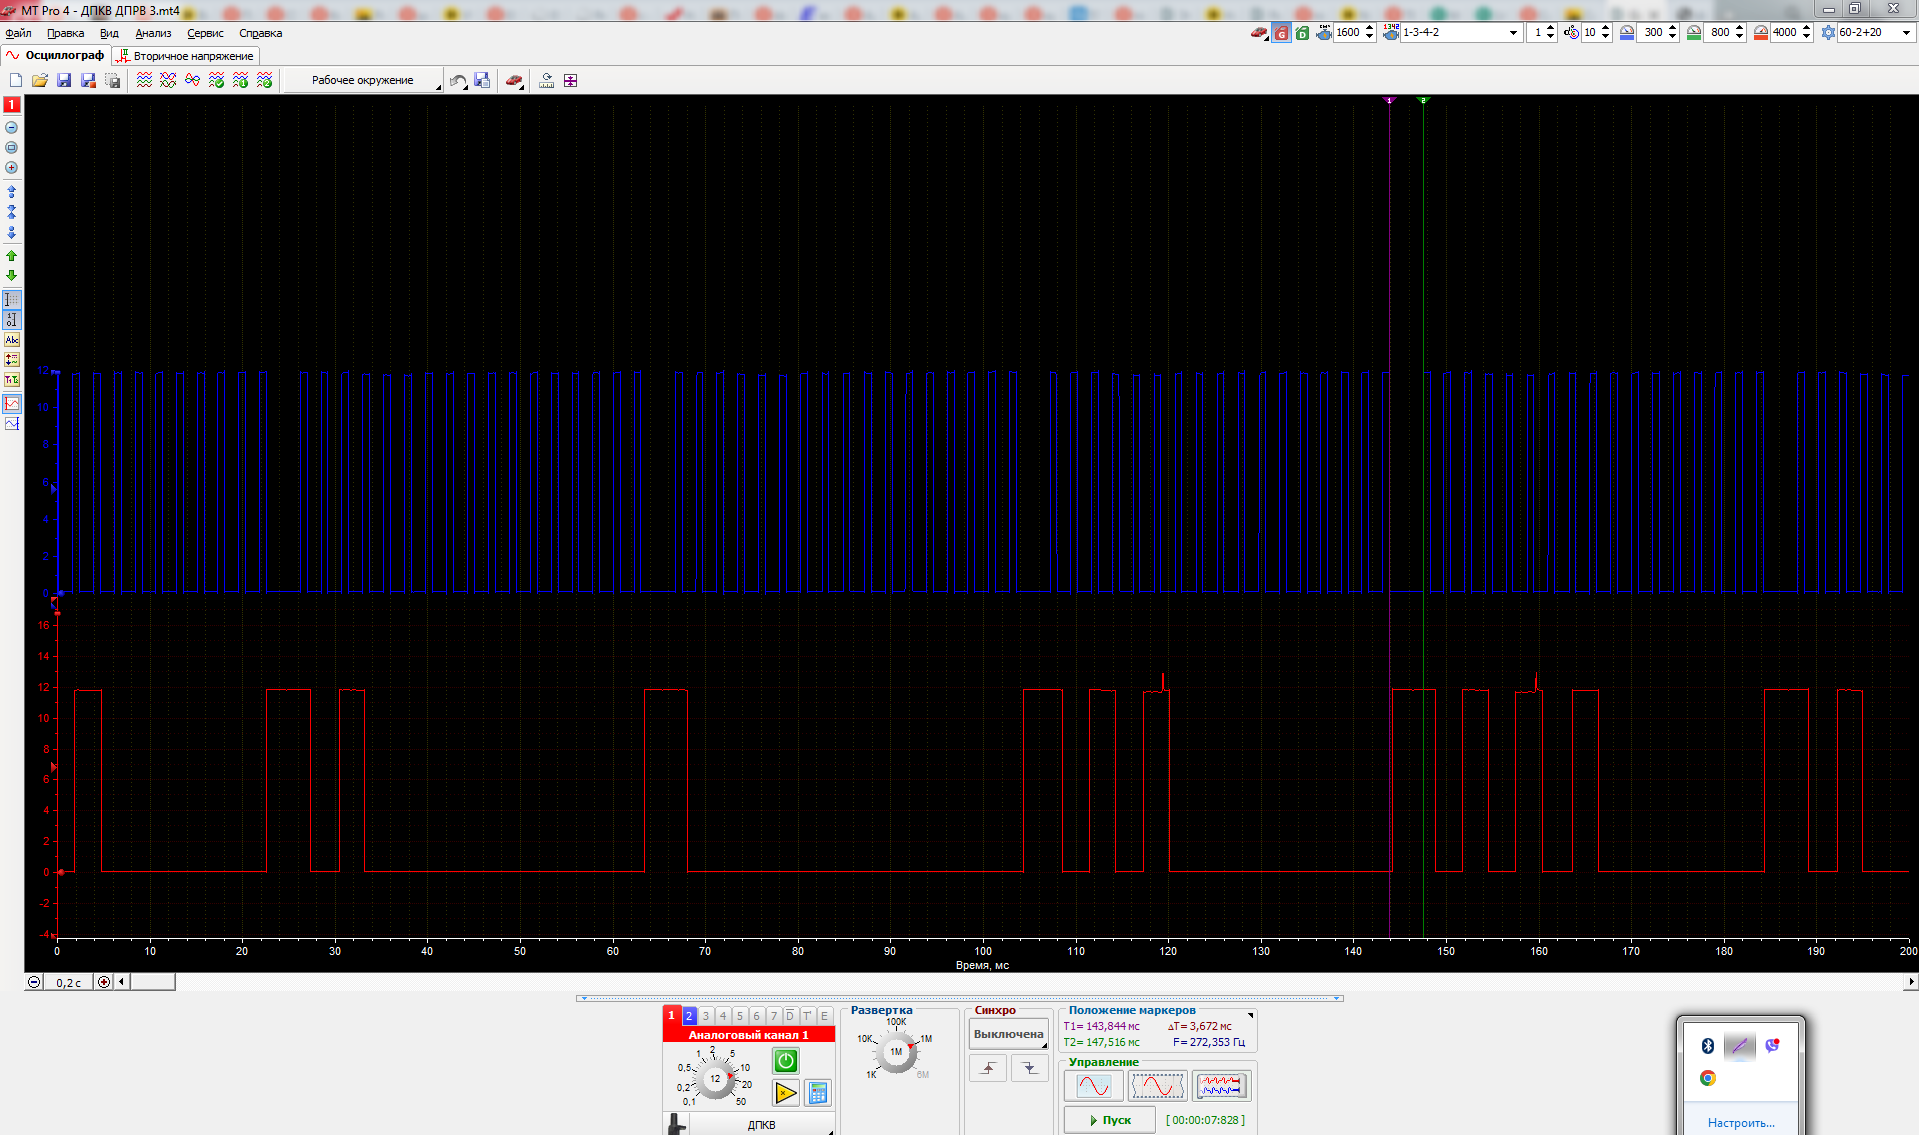Click the new file icon in toolbar
The image size is (1919, 1135).
coord(16,80)
